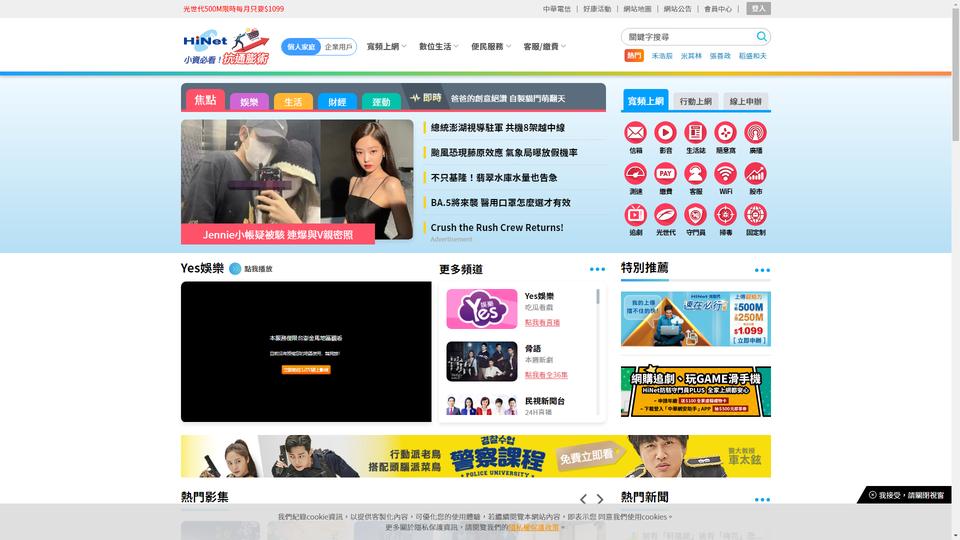Open the 網站地圖 top link
This screenshot has width=960, height=540.
(x=637, y=9)
